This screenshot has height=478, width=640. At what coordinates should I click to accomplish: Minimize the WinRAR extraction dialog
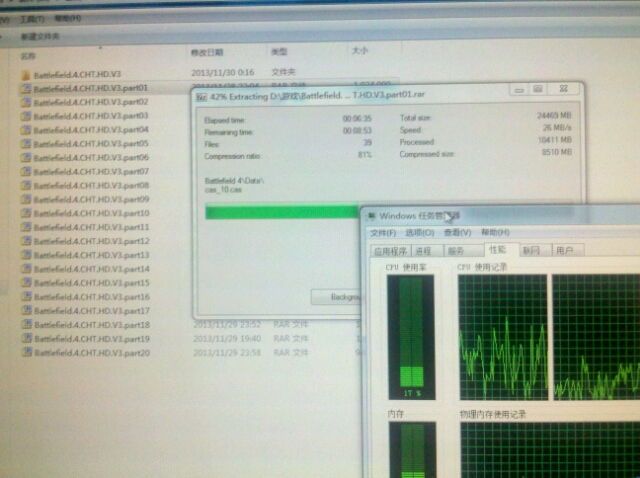coord(519,89)
